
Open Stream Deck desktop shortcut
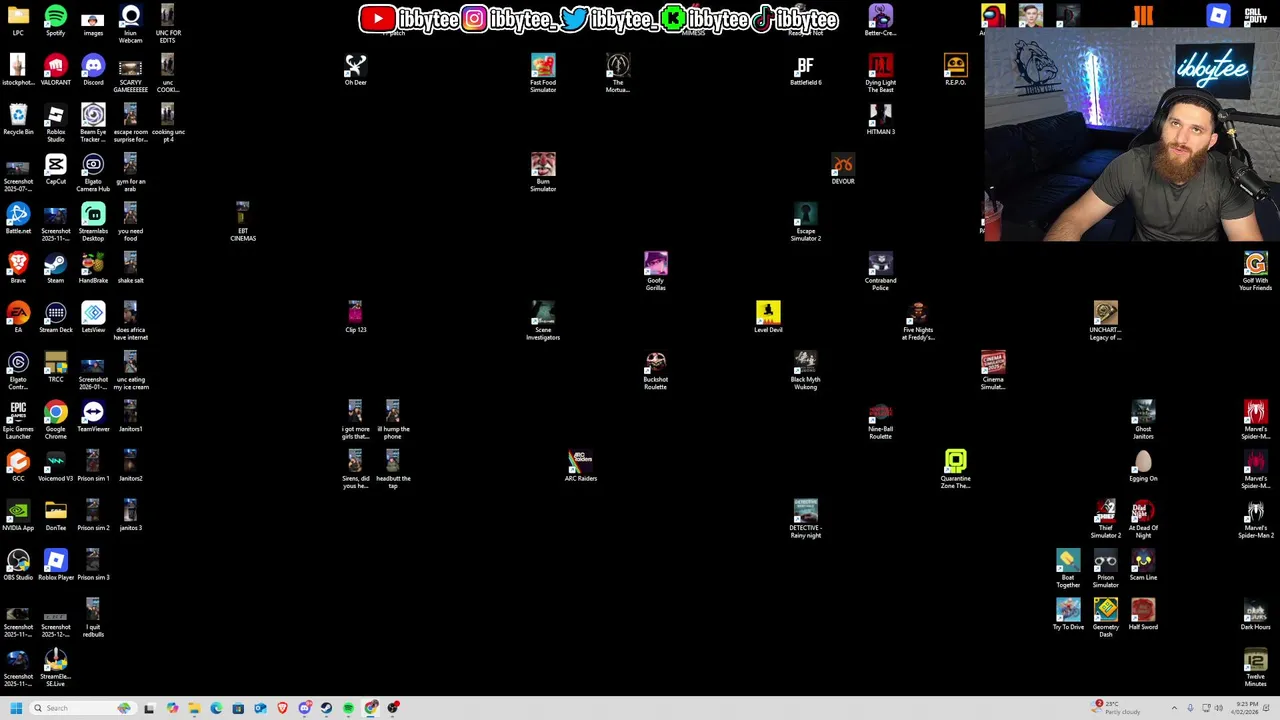(x=55, y=317)
